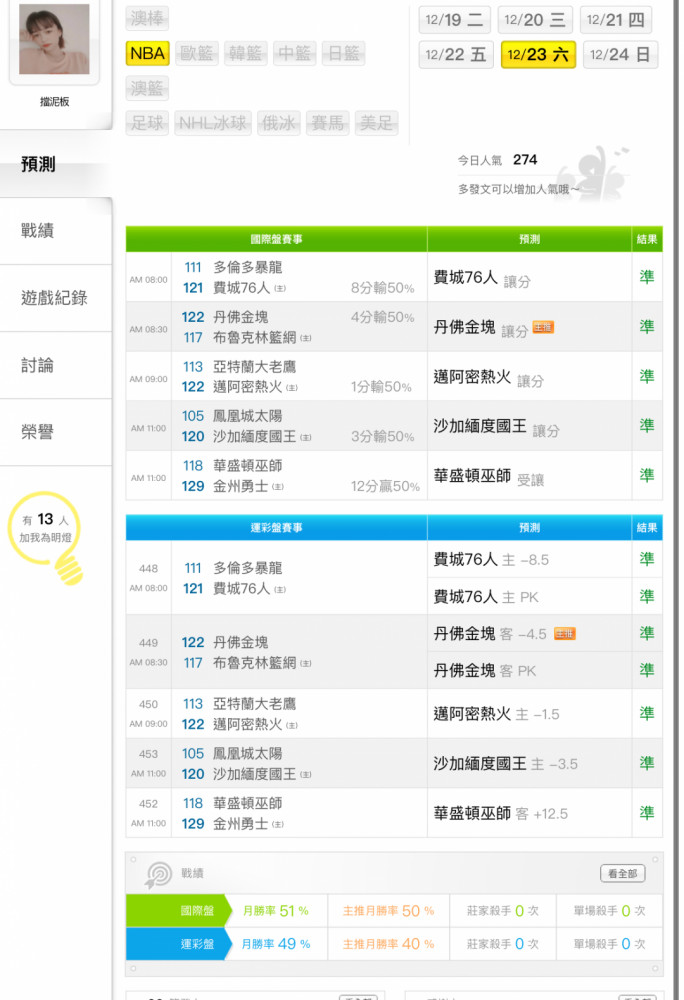The width and height of the screenshot is (684, 1000).
Task: Click the target icon beside 戰績
Action: tap(158, 874)
